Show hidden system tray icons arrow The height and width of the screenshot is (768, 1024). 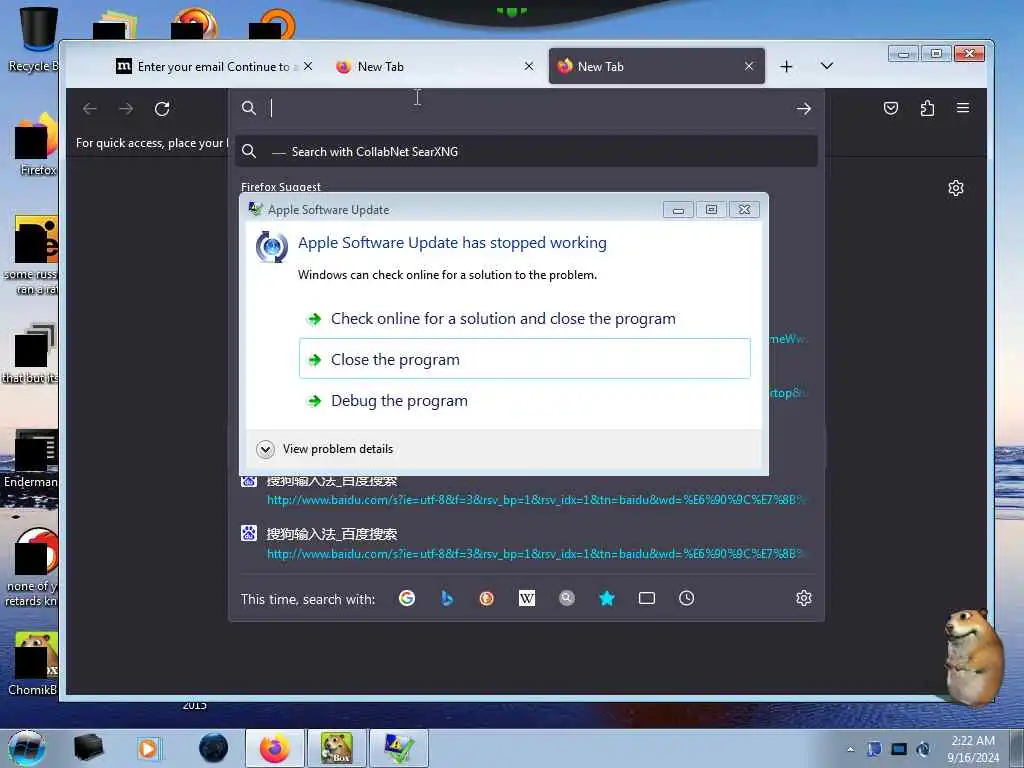[850, 749]
